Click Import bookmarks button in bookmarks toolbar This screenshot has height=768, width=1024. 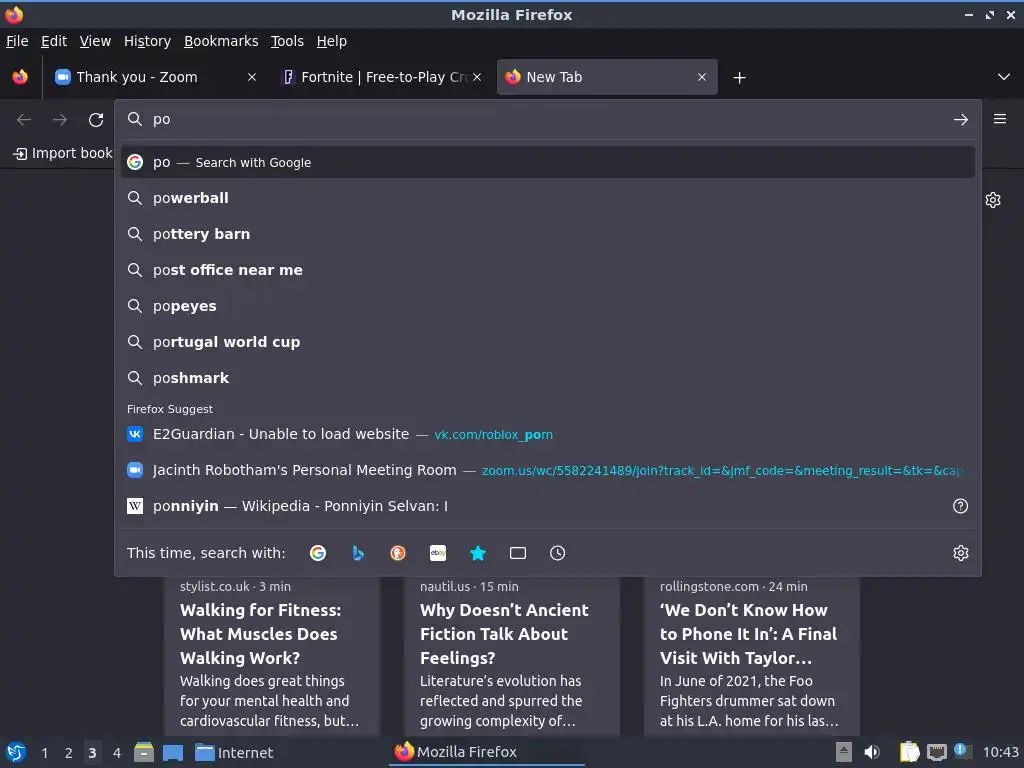[x=63, y=153]
